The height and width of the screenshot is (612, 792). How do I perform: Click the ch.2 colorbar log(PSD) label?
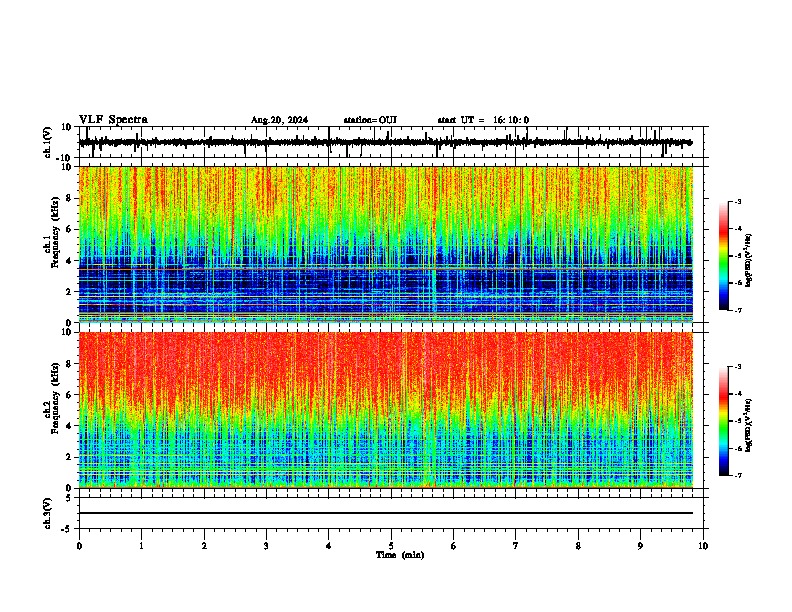tap(749, 425)
